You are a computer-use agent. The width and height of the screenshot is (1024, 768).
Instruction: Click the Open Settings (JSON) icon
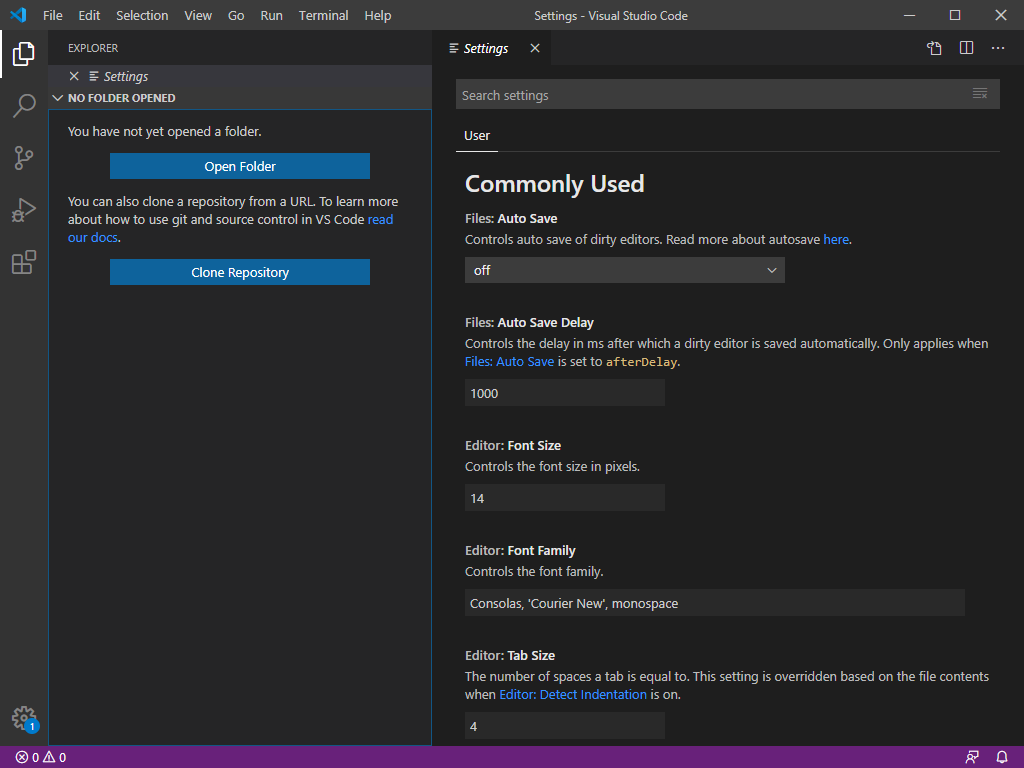tap(935, 48)
